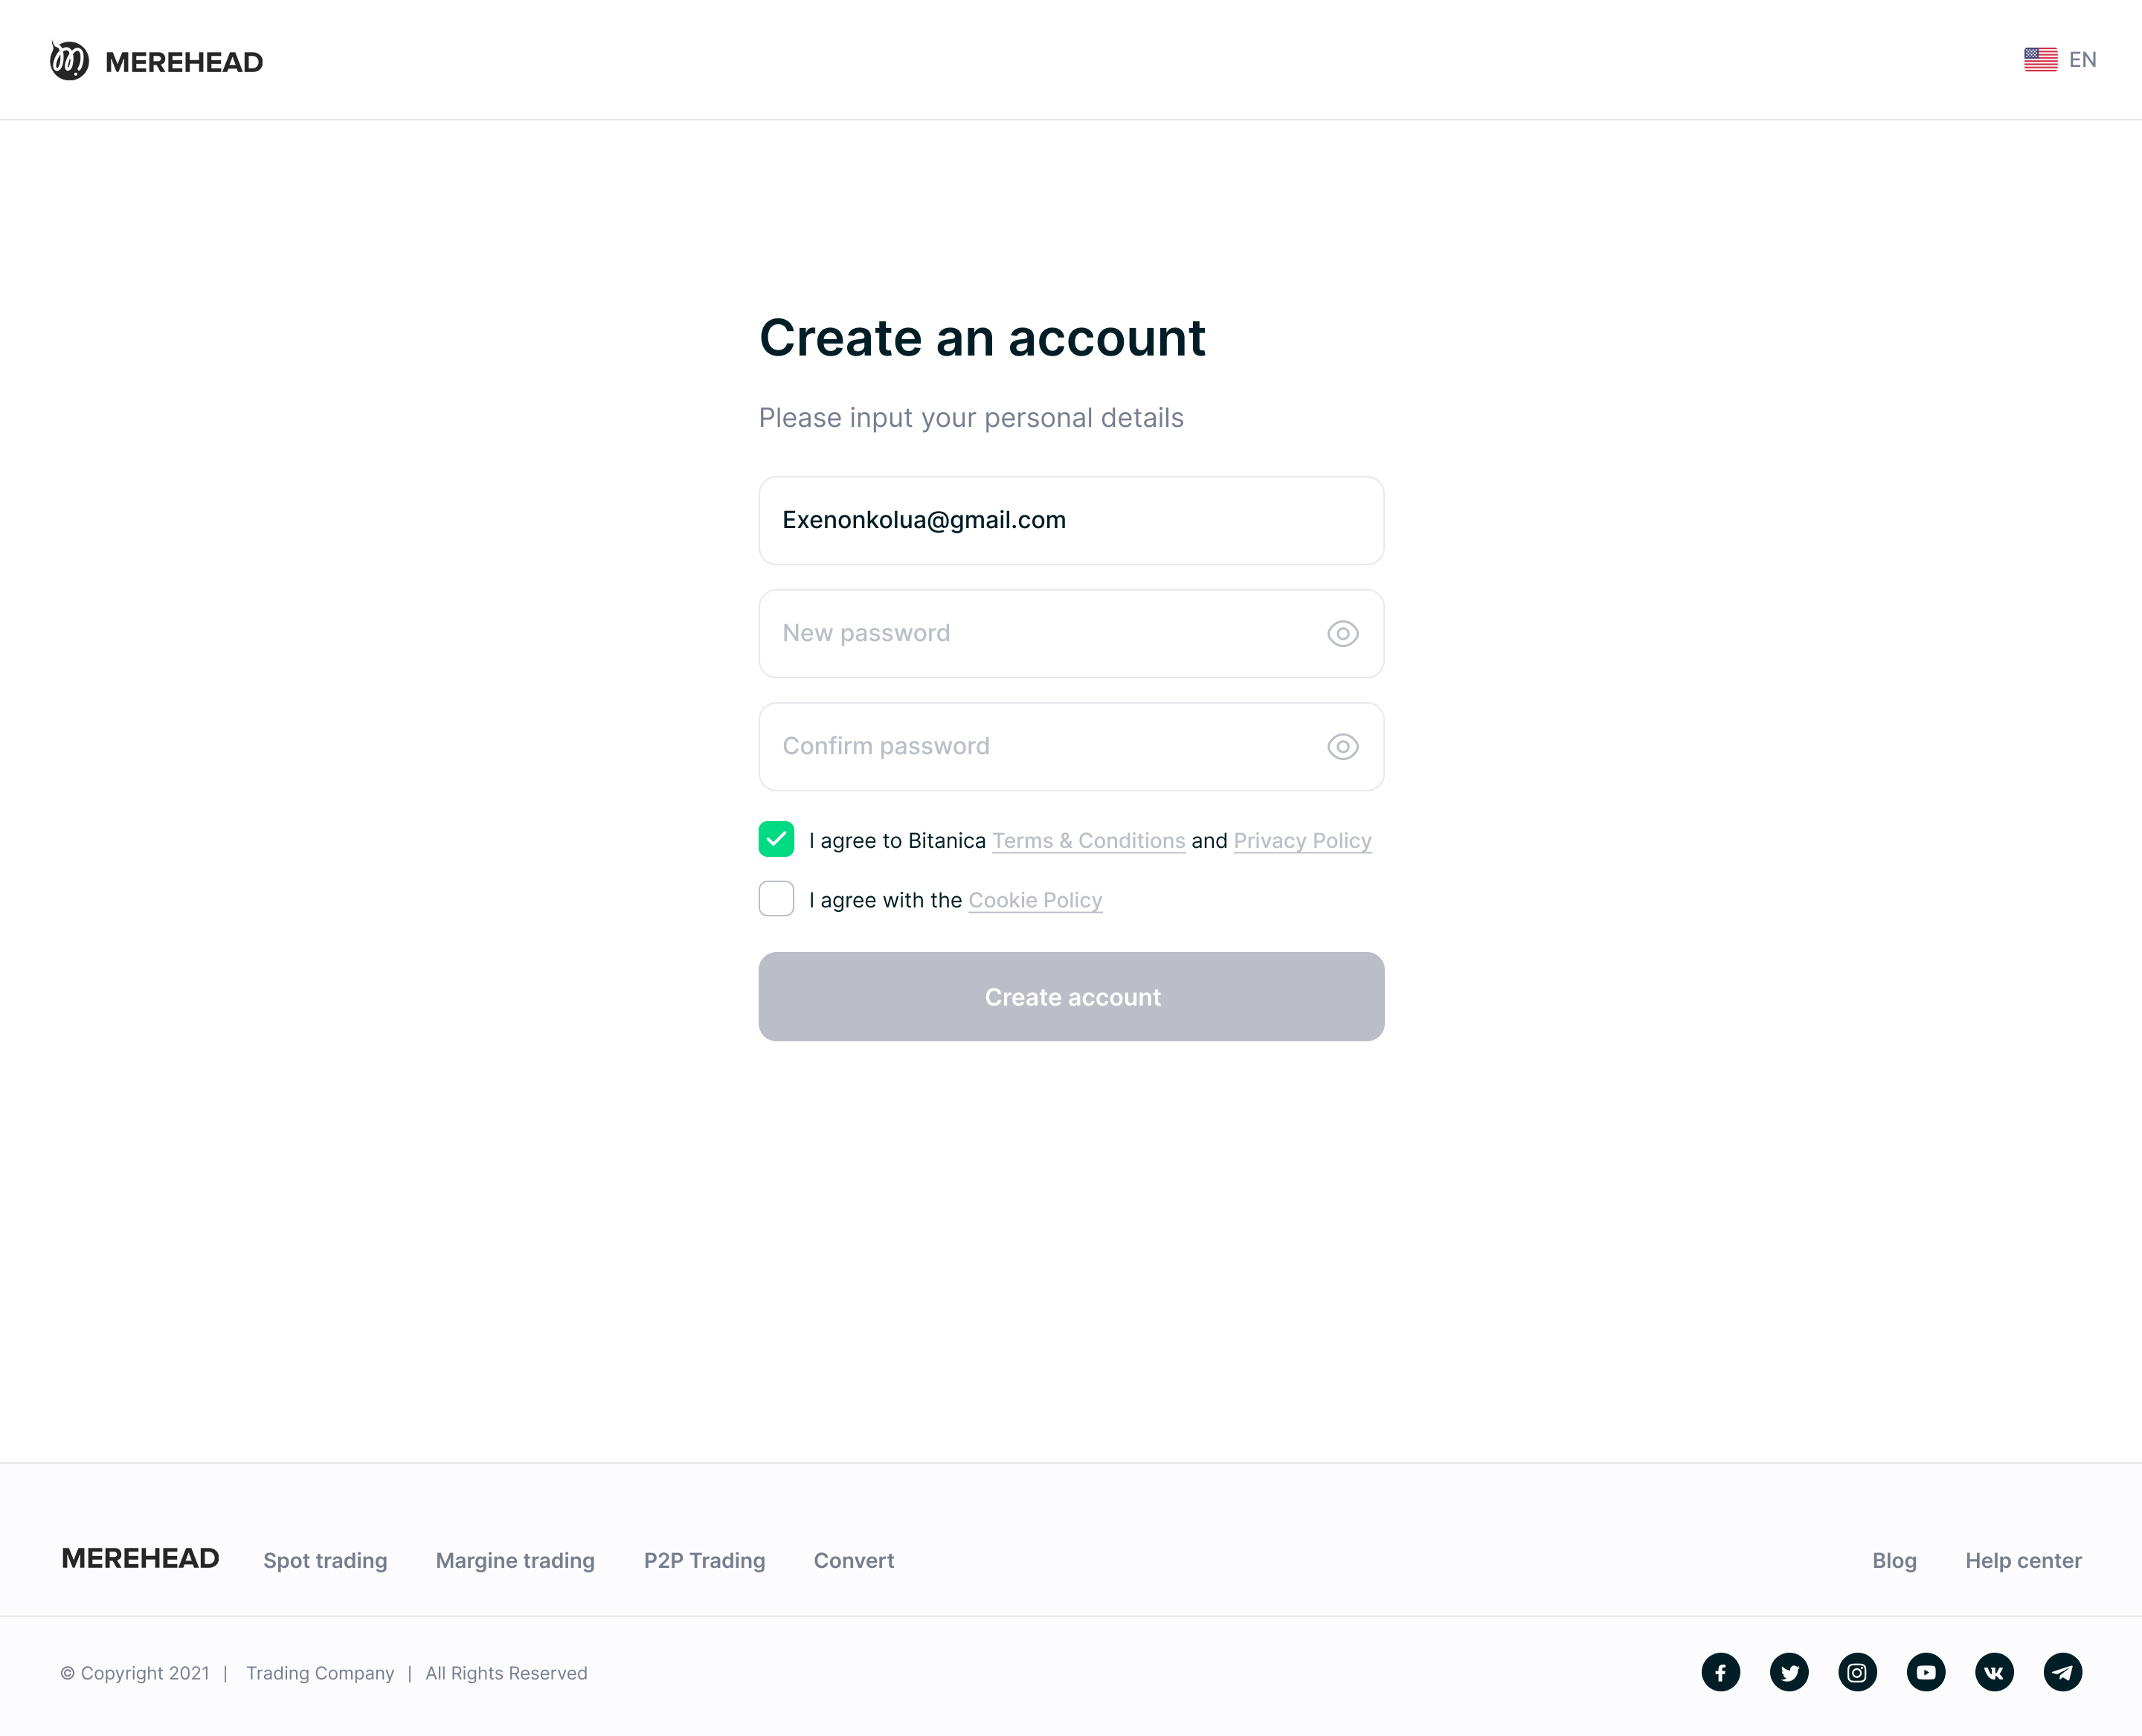
Task: Open the Help center link
Action: 2023,1560
